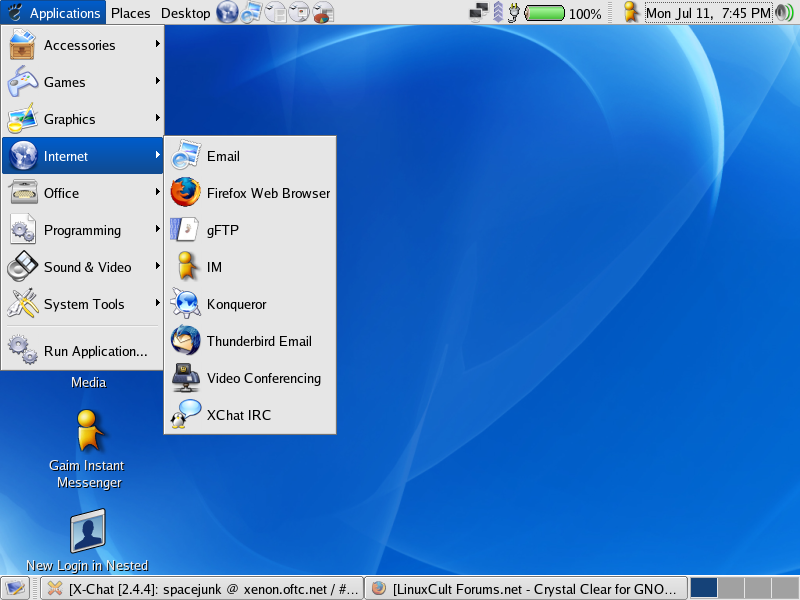This screenshot has height=600, width=800.
Task: Open Run Application dialog
Action: pos(83,351)
